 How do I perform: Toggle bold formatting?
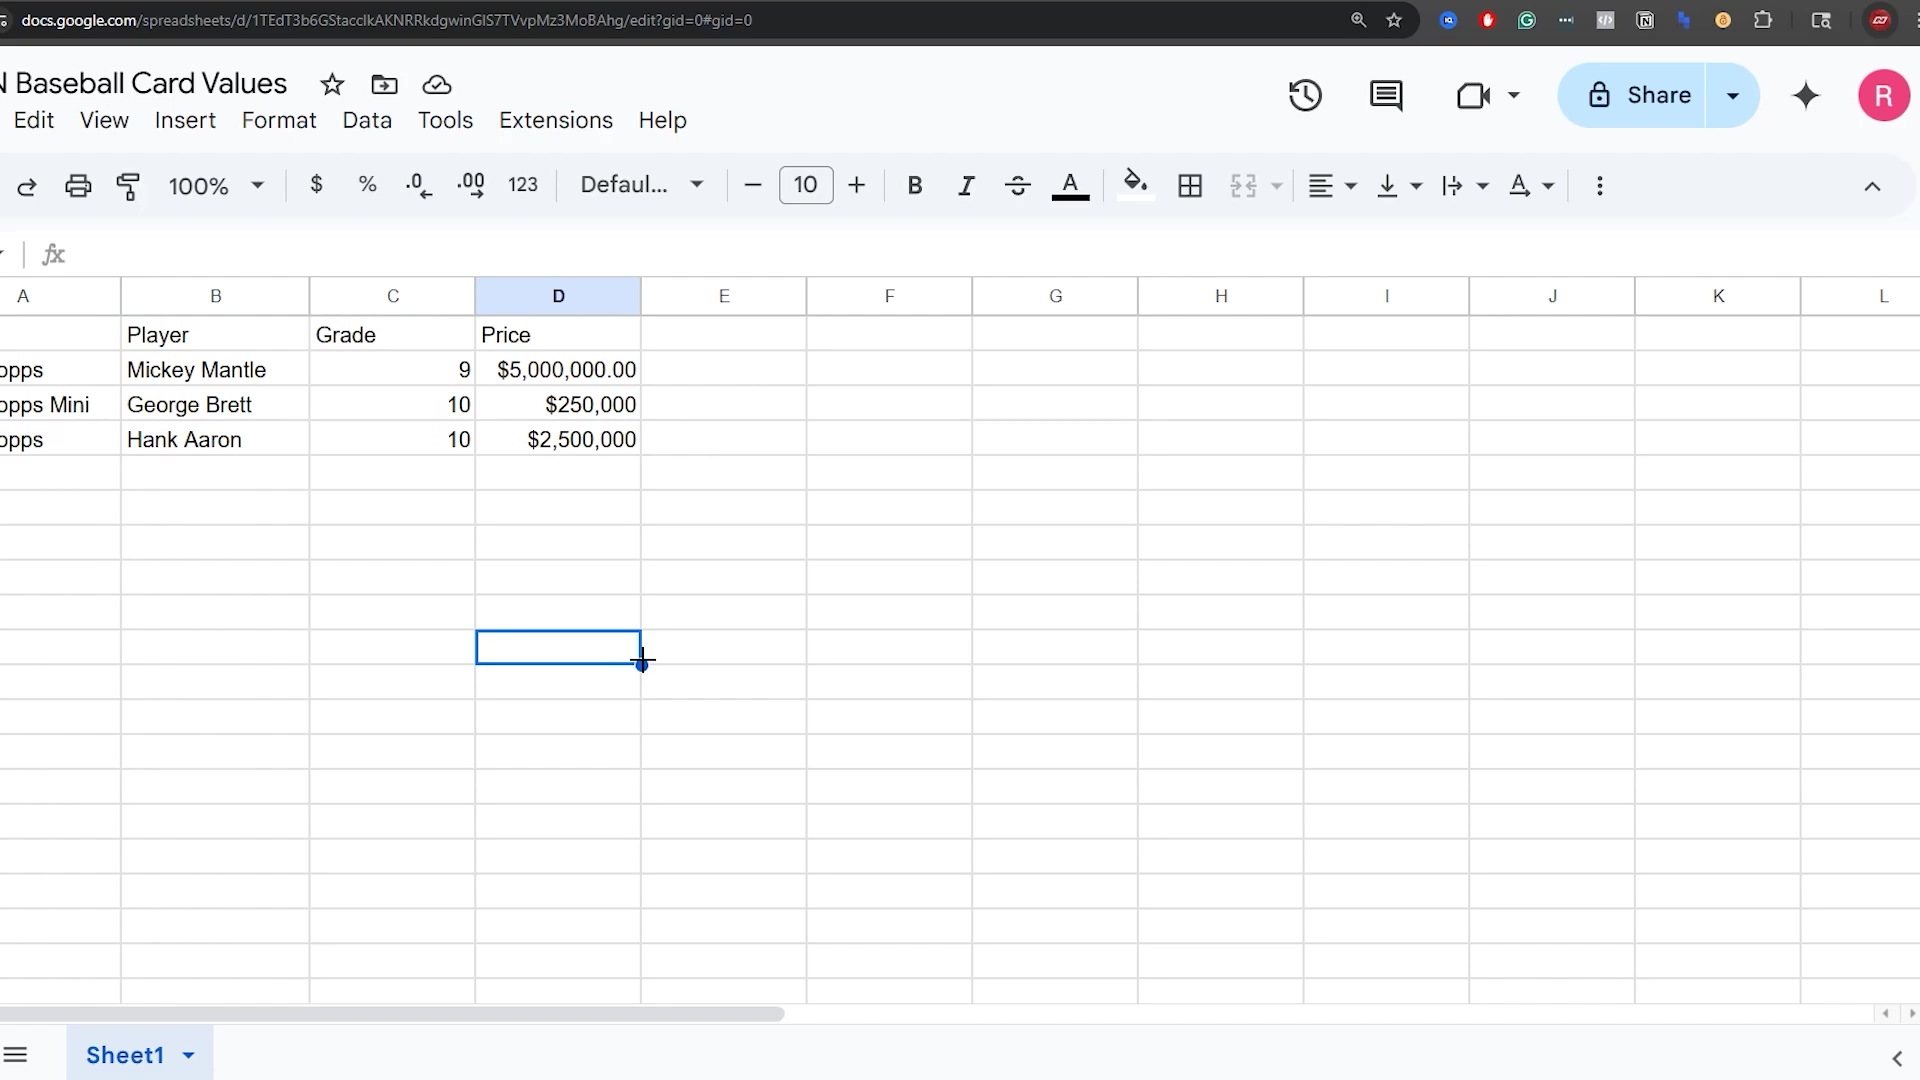[x=914, y=186]
